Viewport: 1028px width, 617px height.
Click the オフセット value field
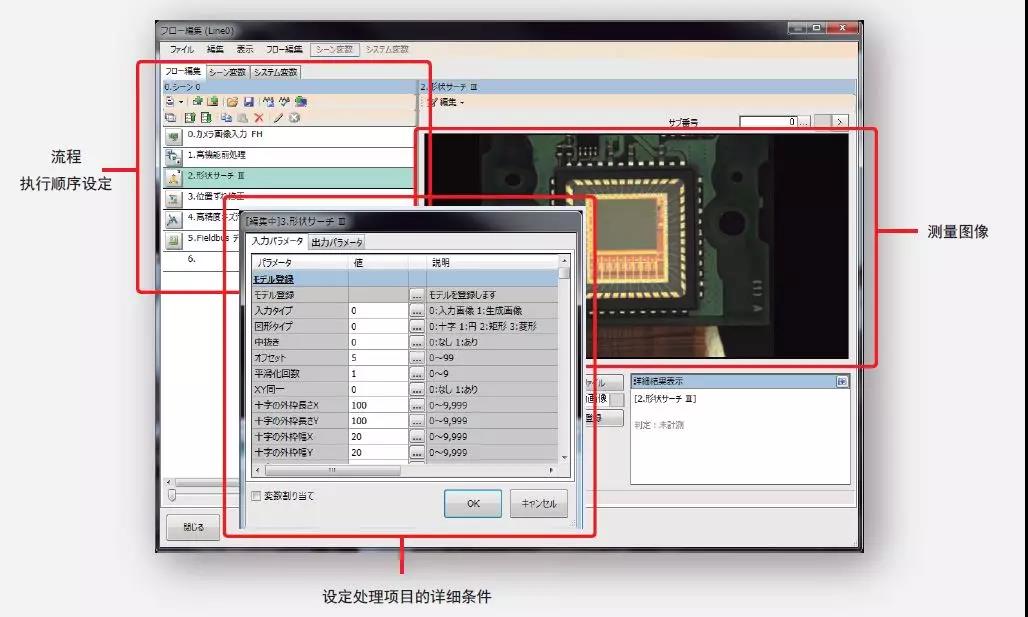[377, 358]
